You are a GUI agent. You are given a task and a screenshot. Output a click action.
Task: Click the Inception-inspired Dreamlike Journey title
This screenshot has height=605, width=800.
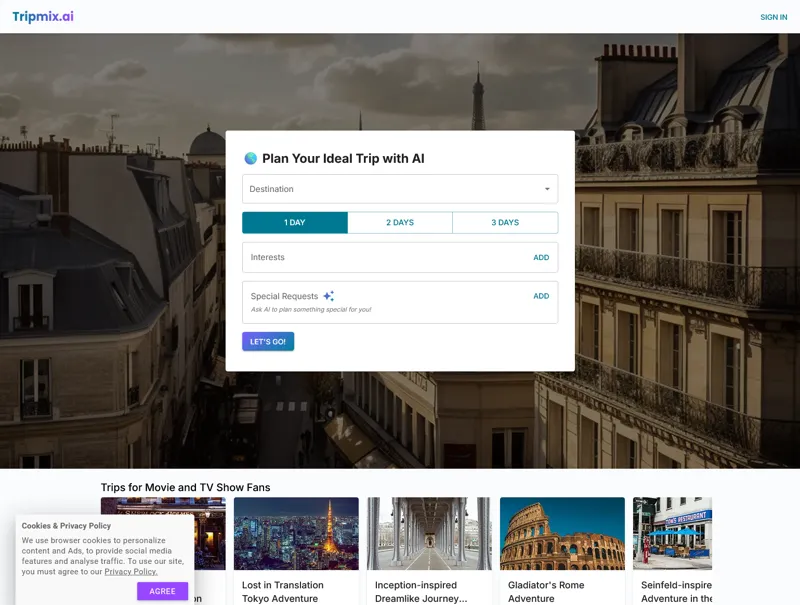[421, 592]
